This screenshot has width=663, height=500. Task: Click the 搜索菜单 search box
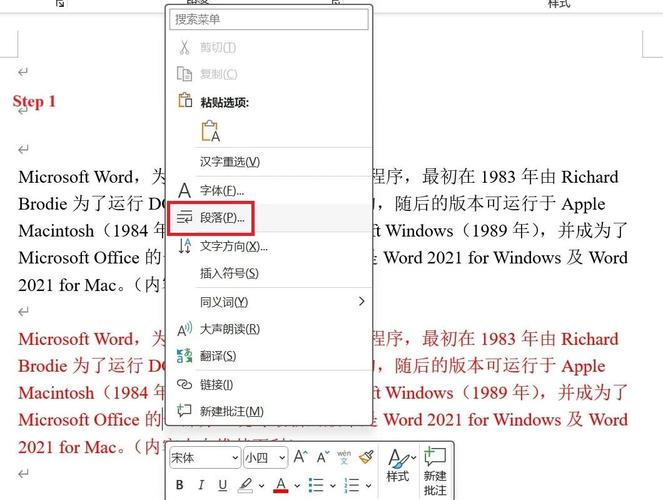[268, 19]
